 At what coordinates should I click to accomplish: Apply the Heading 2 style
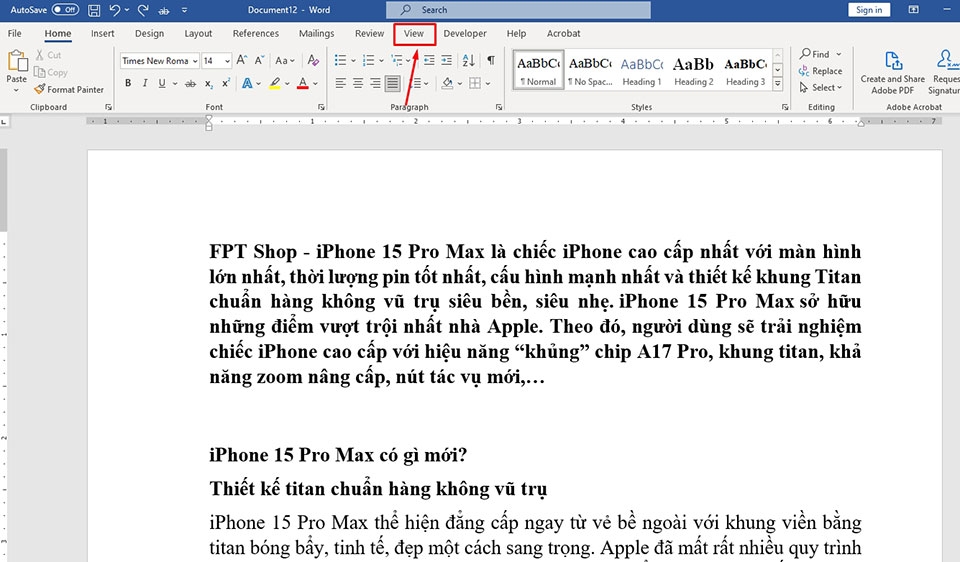694,70
